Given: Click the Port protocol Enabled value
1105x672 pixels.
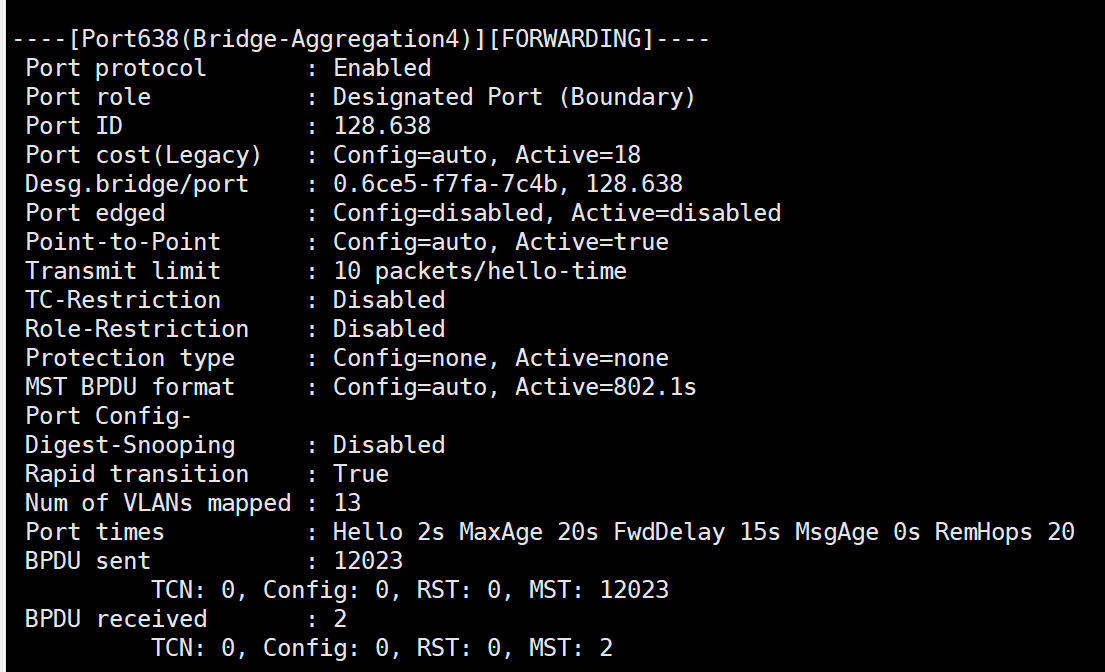Looking at the screenshot, I should point(382,68).
